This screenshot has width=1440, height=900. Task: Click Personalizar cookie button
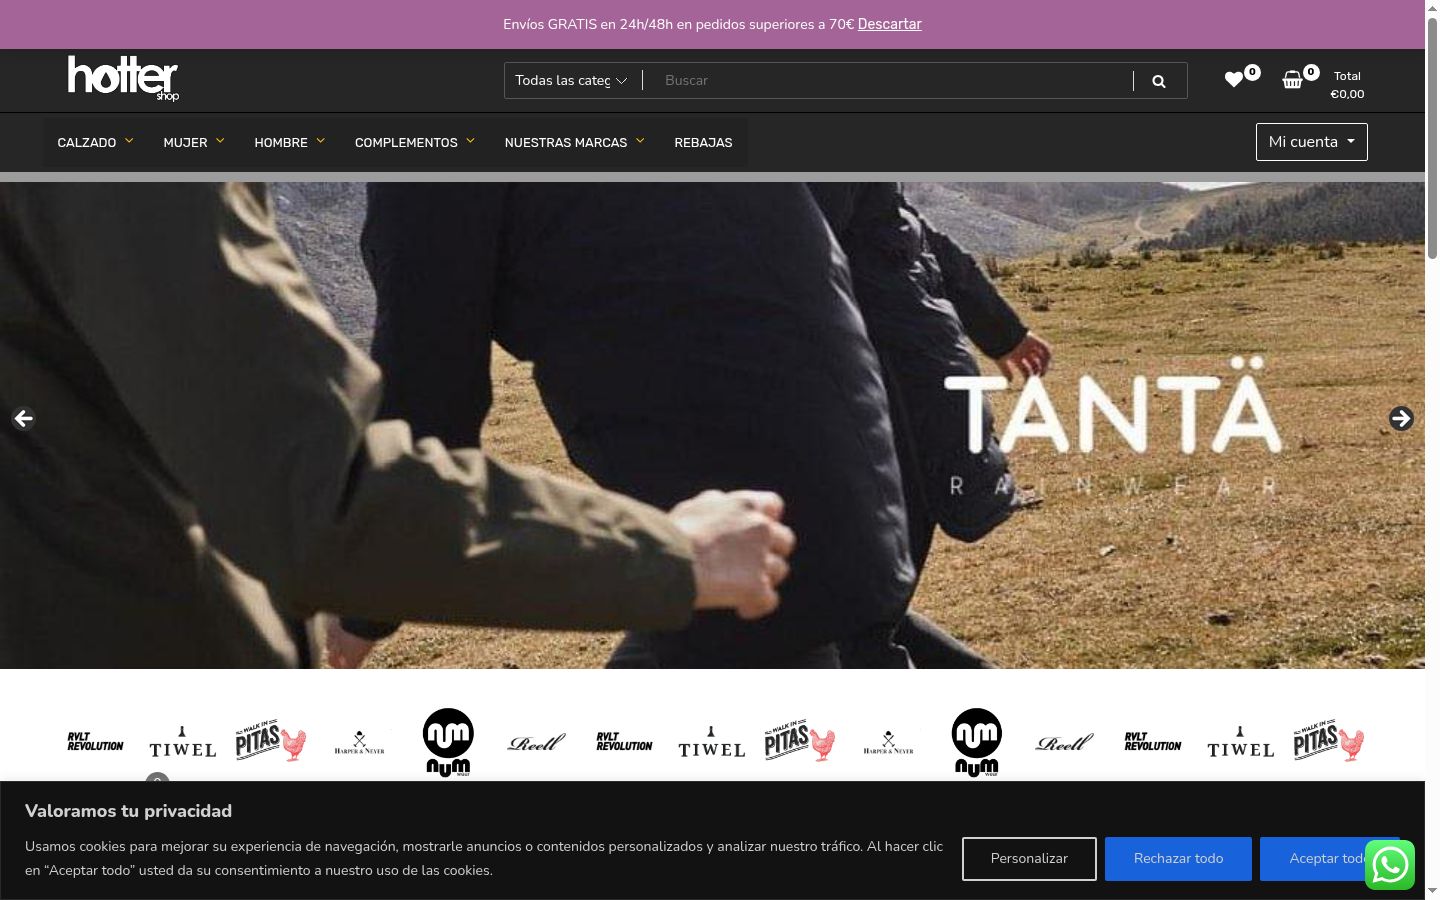tap(1029, 859)
